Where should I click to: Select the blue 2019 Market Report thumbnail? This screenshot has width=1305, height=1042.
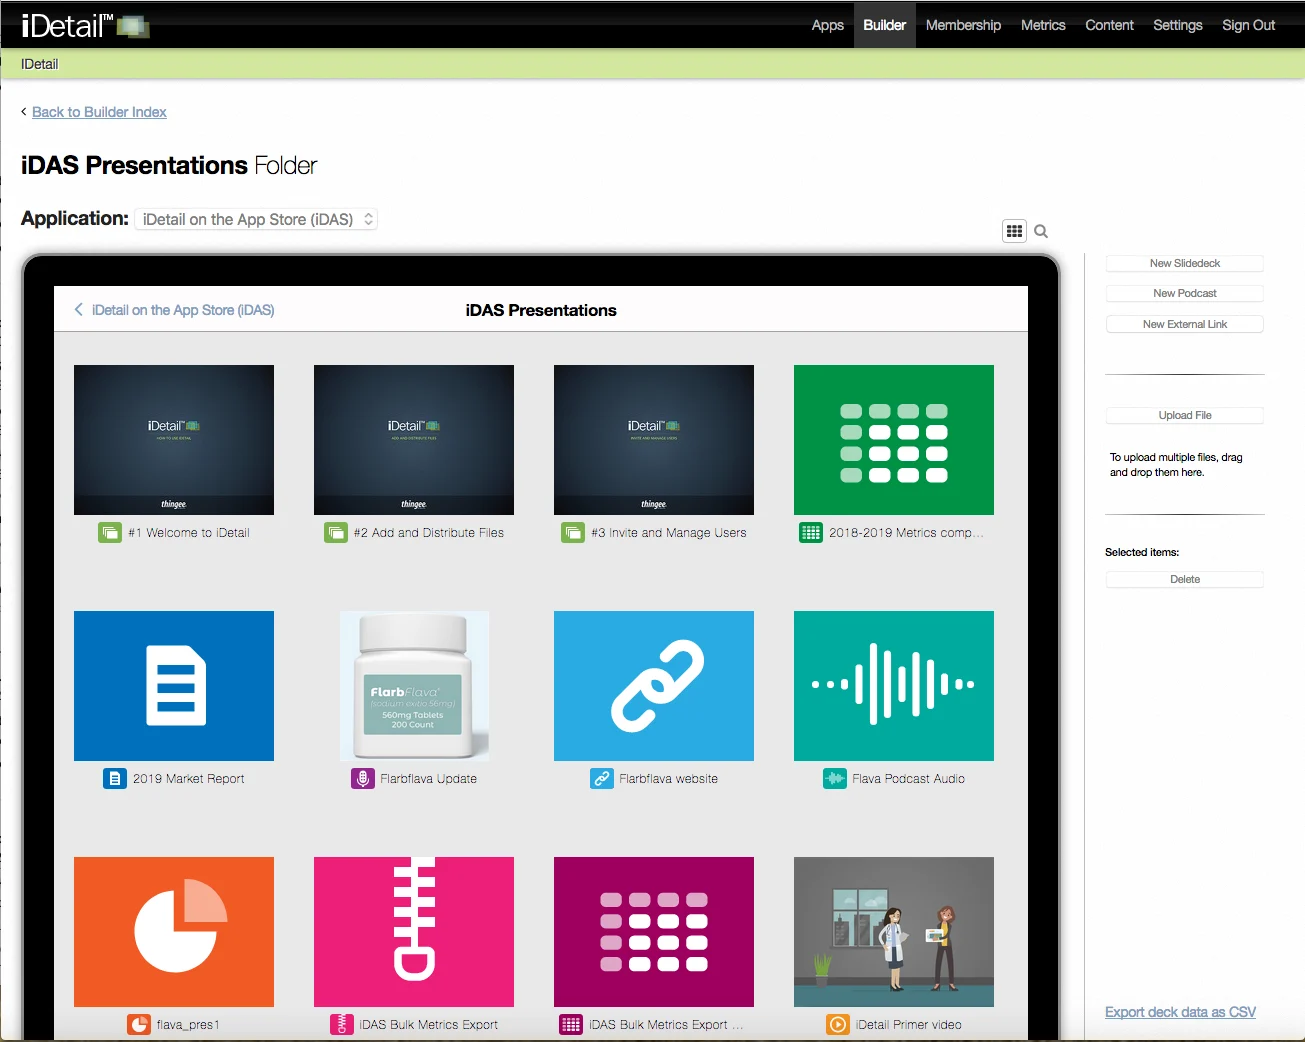[x=174, y=686]
